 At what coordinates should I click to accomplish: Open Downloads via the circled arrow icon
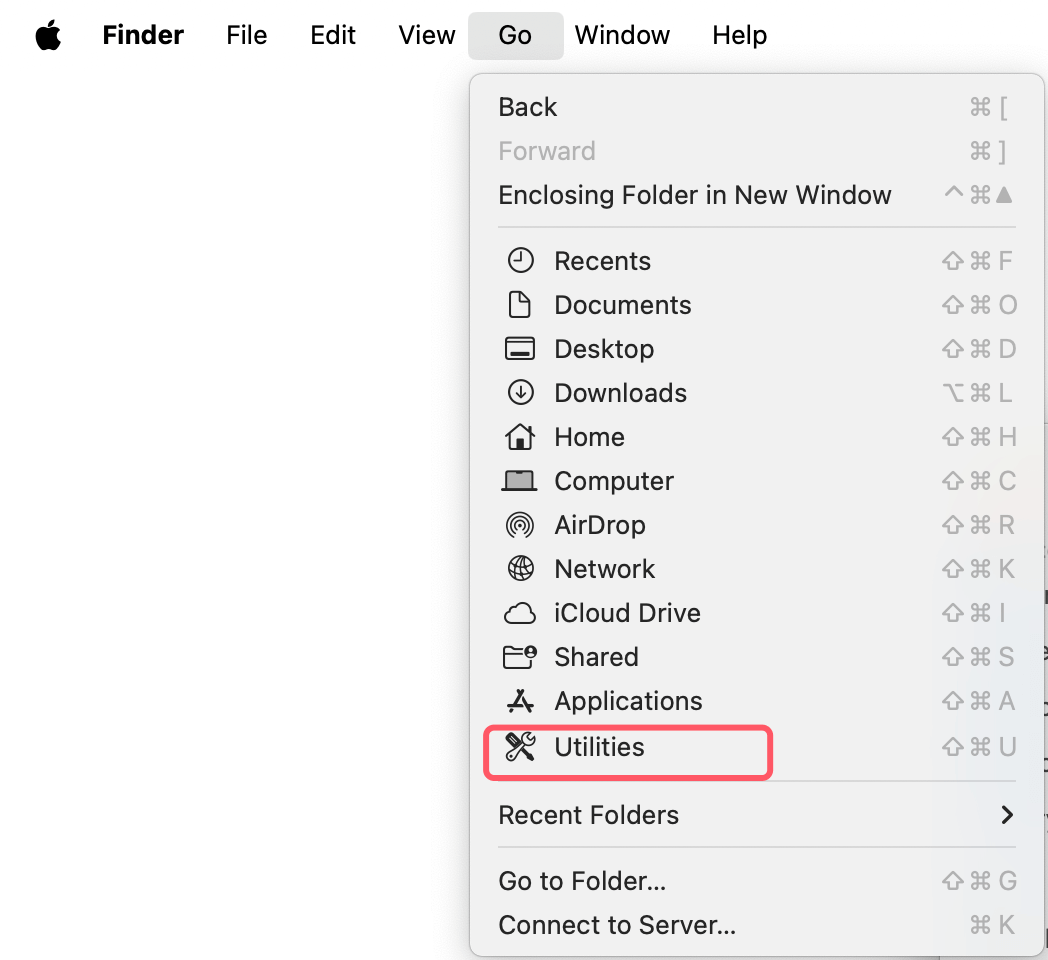tap(520, 392)
